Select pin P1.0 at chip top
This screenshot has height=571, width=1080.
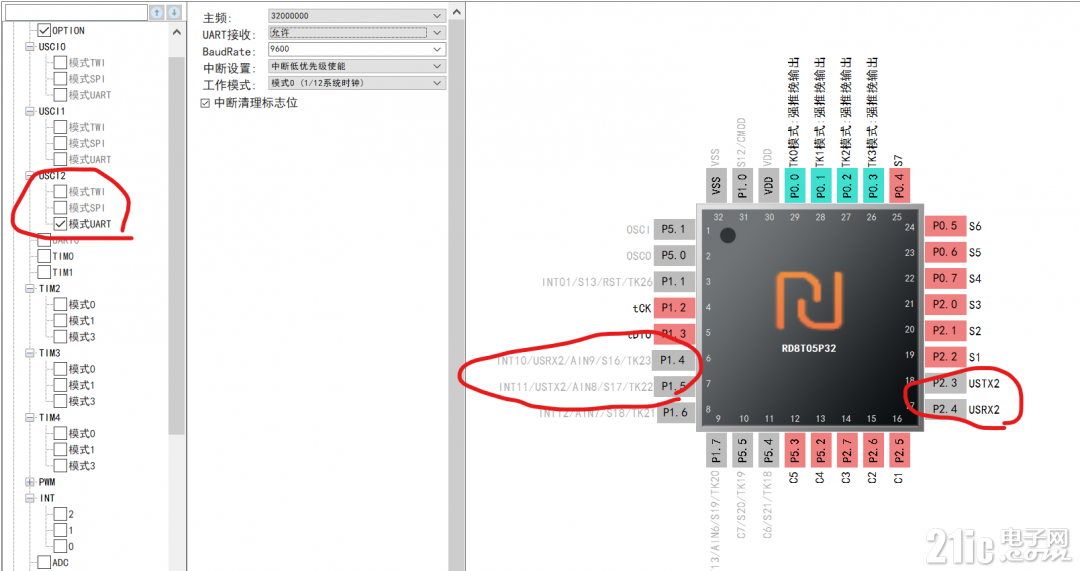tap(742, 185)
